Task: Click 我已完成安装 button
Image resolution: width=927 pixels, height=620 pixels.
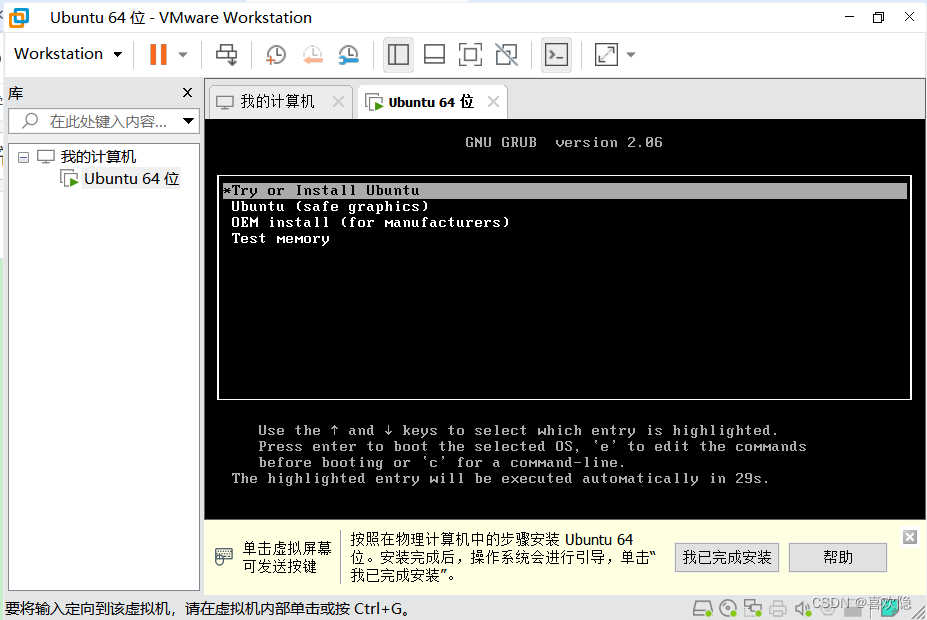Action: pyautogui.click(x=727, y=557)
